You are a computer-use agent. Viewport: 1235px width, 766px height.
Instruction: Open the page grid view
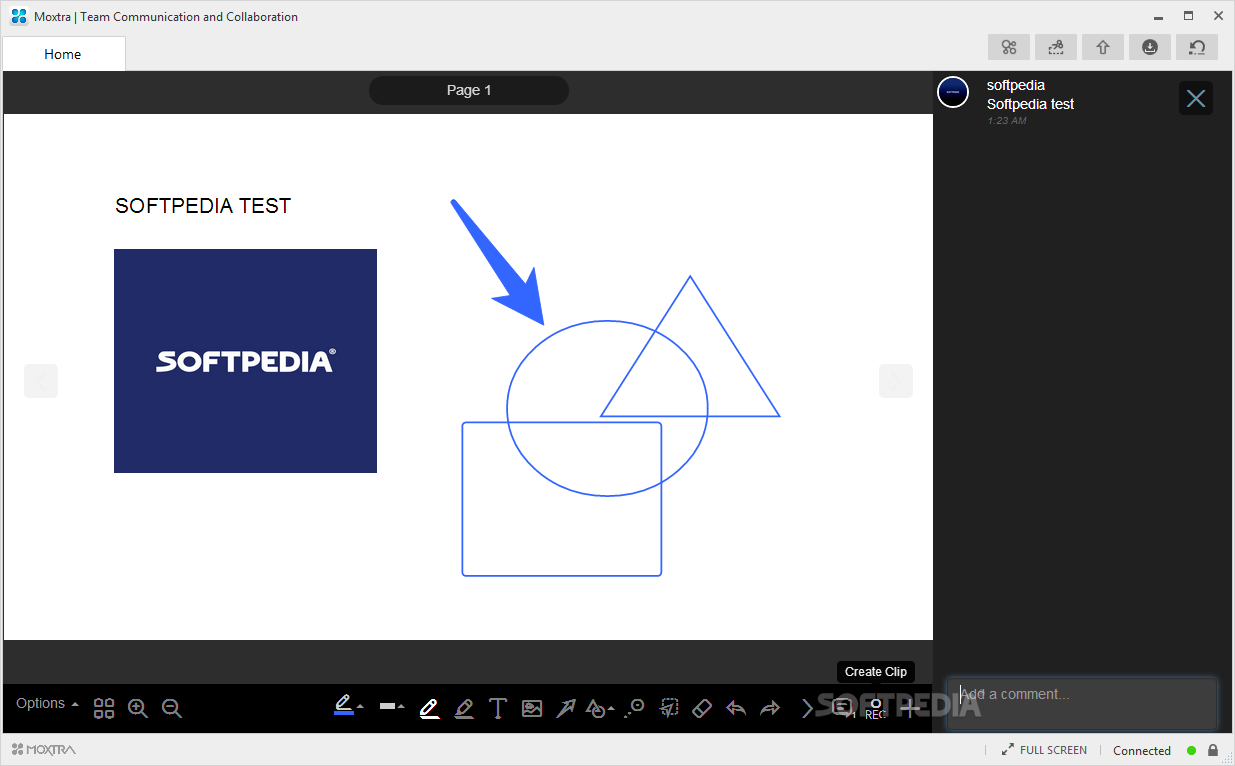[x=104, y=708]
